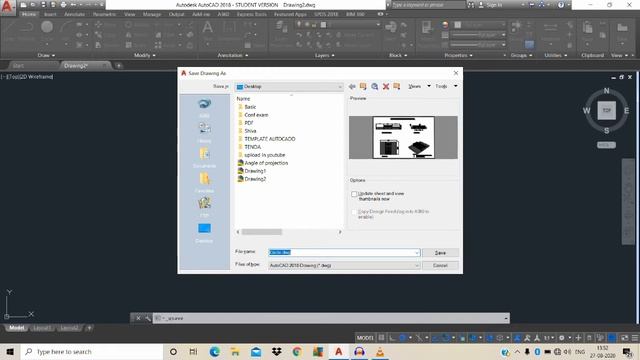The width and height of the screenshot is (640, 360).
Task: Toggle grid display in status bar
Action: pyautogui.click(x=381, y=338)
